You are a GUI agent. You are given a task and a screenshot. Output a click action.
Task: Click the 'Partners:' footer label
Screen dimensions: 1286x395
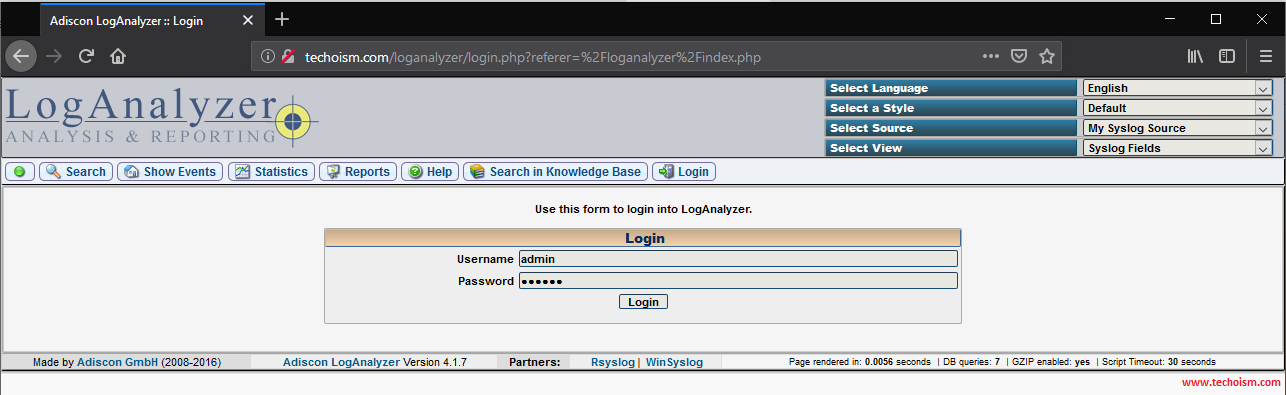(535, 362)
